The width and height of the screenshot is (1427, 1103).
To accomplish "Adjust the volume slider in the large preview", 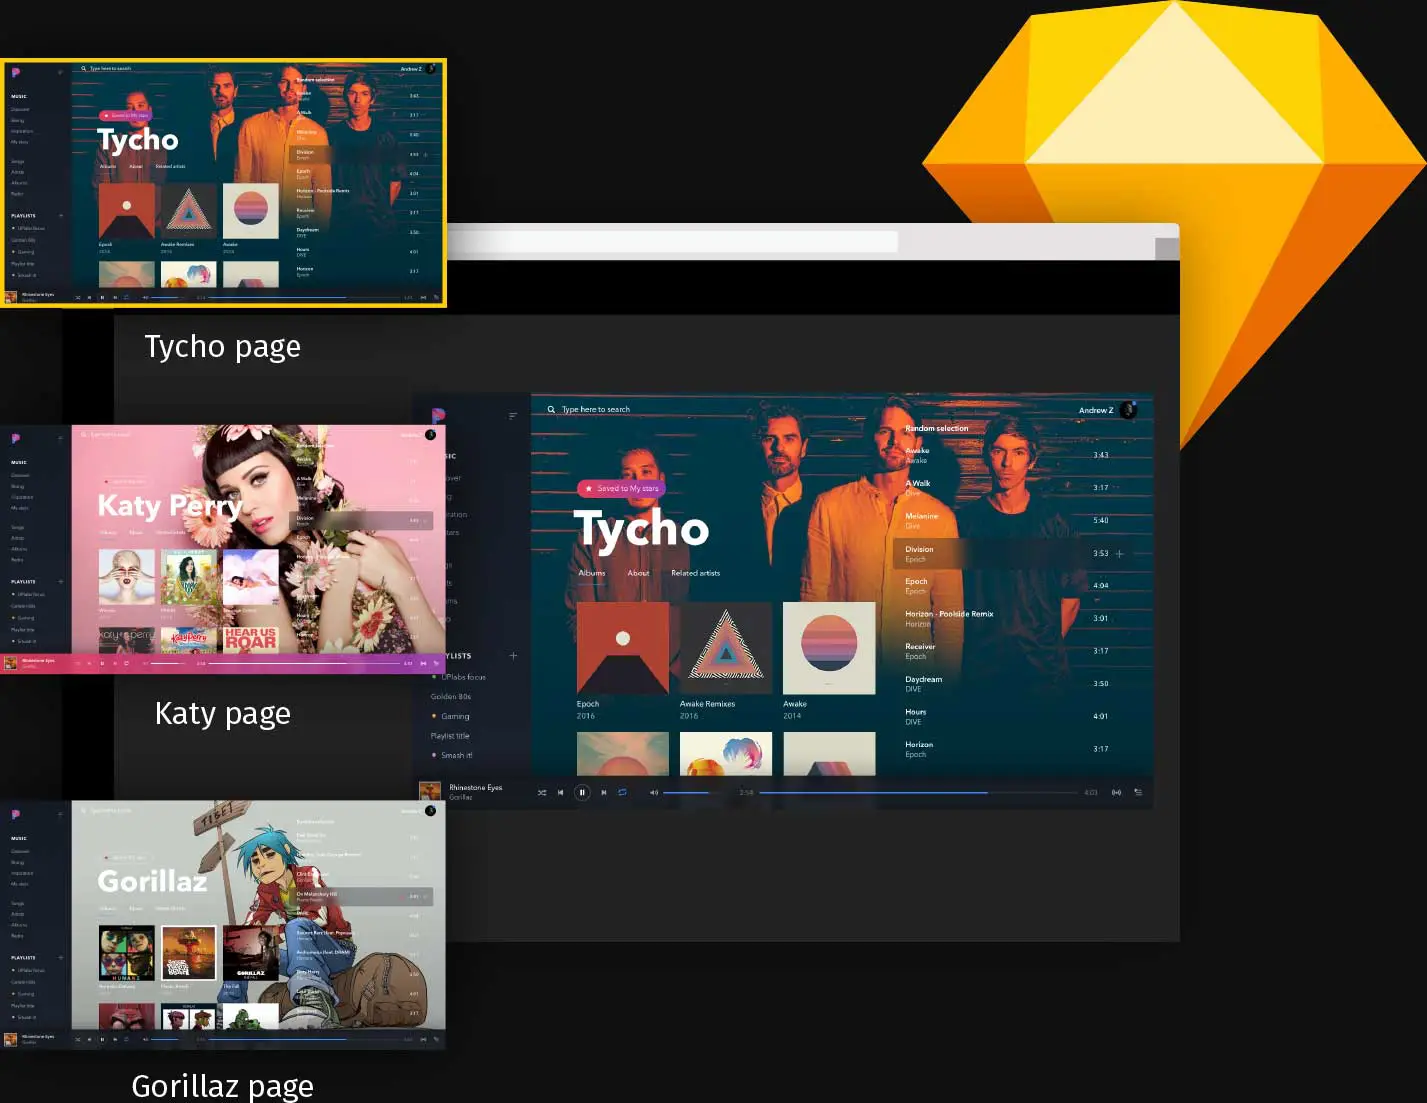I will 692,793.
